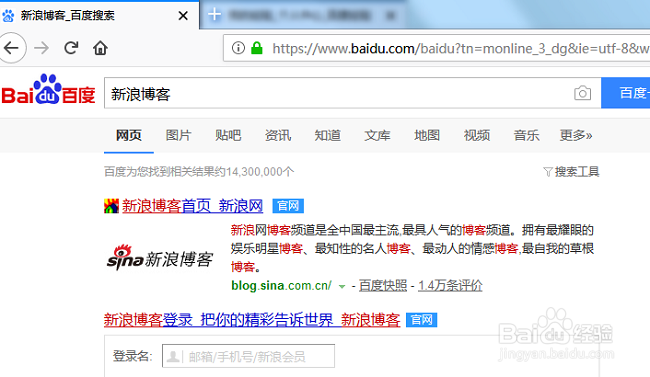The height and width of the screenshot is (377, 650).
Task: Go back with the browser back arrow
Action: 11,48
